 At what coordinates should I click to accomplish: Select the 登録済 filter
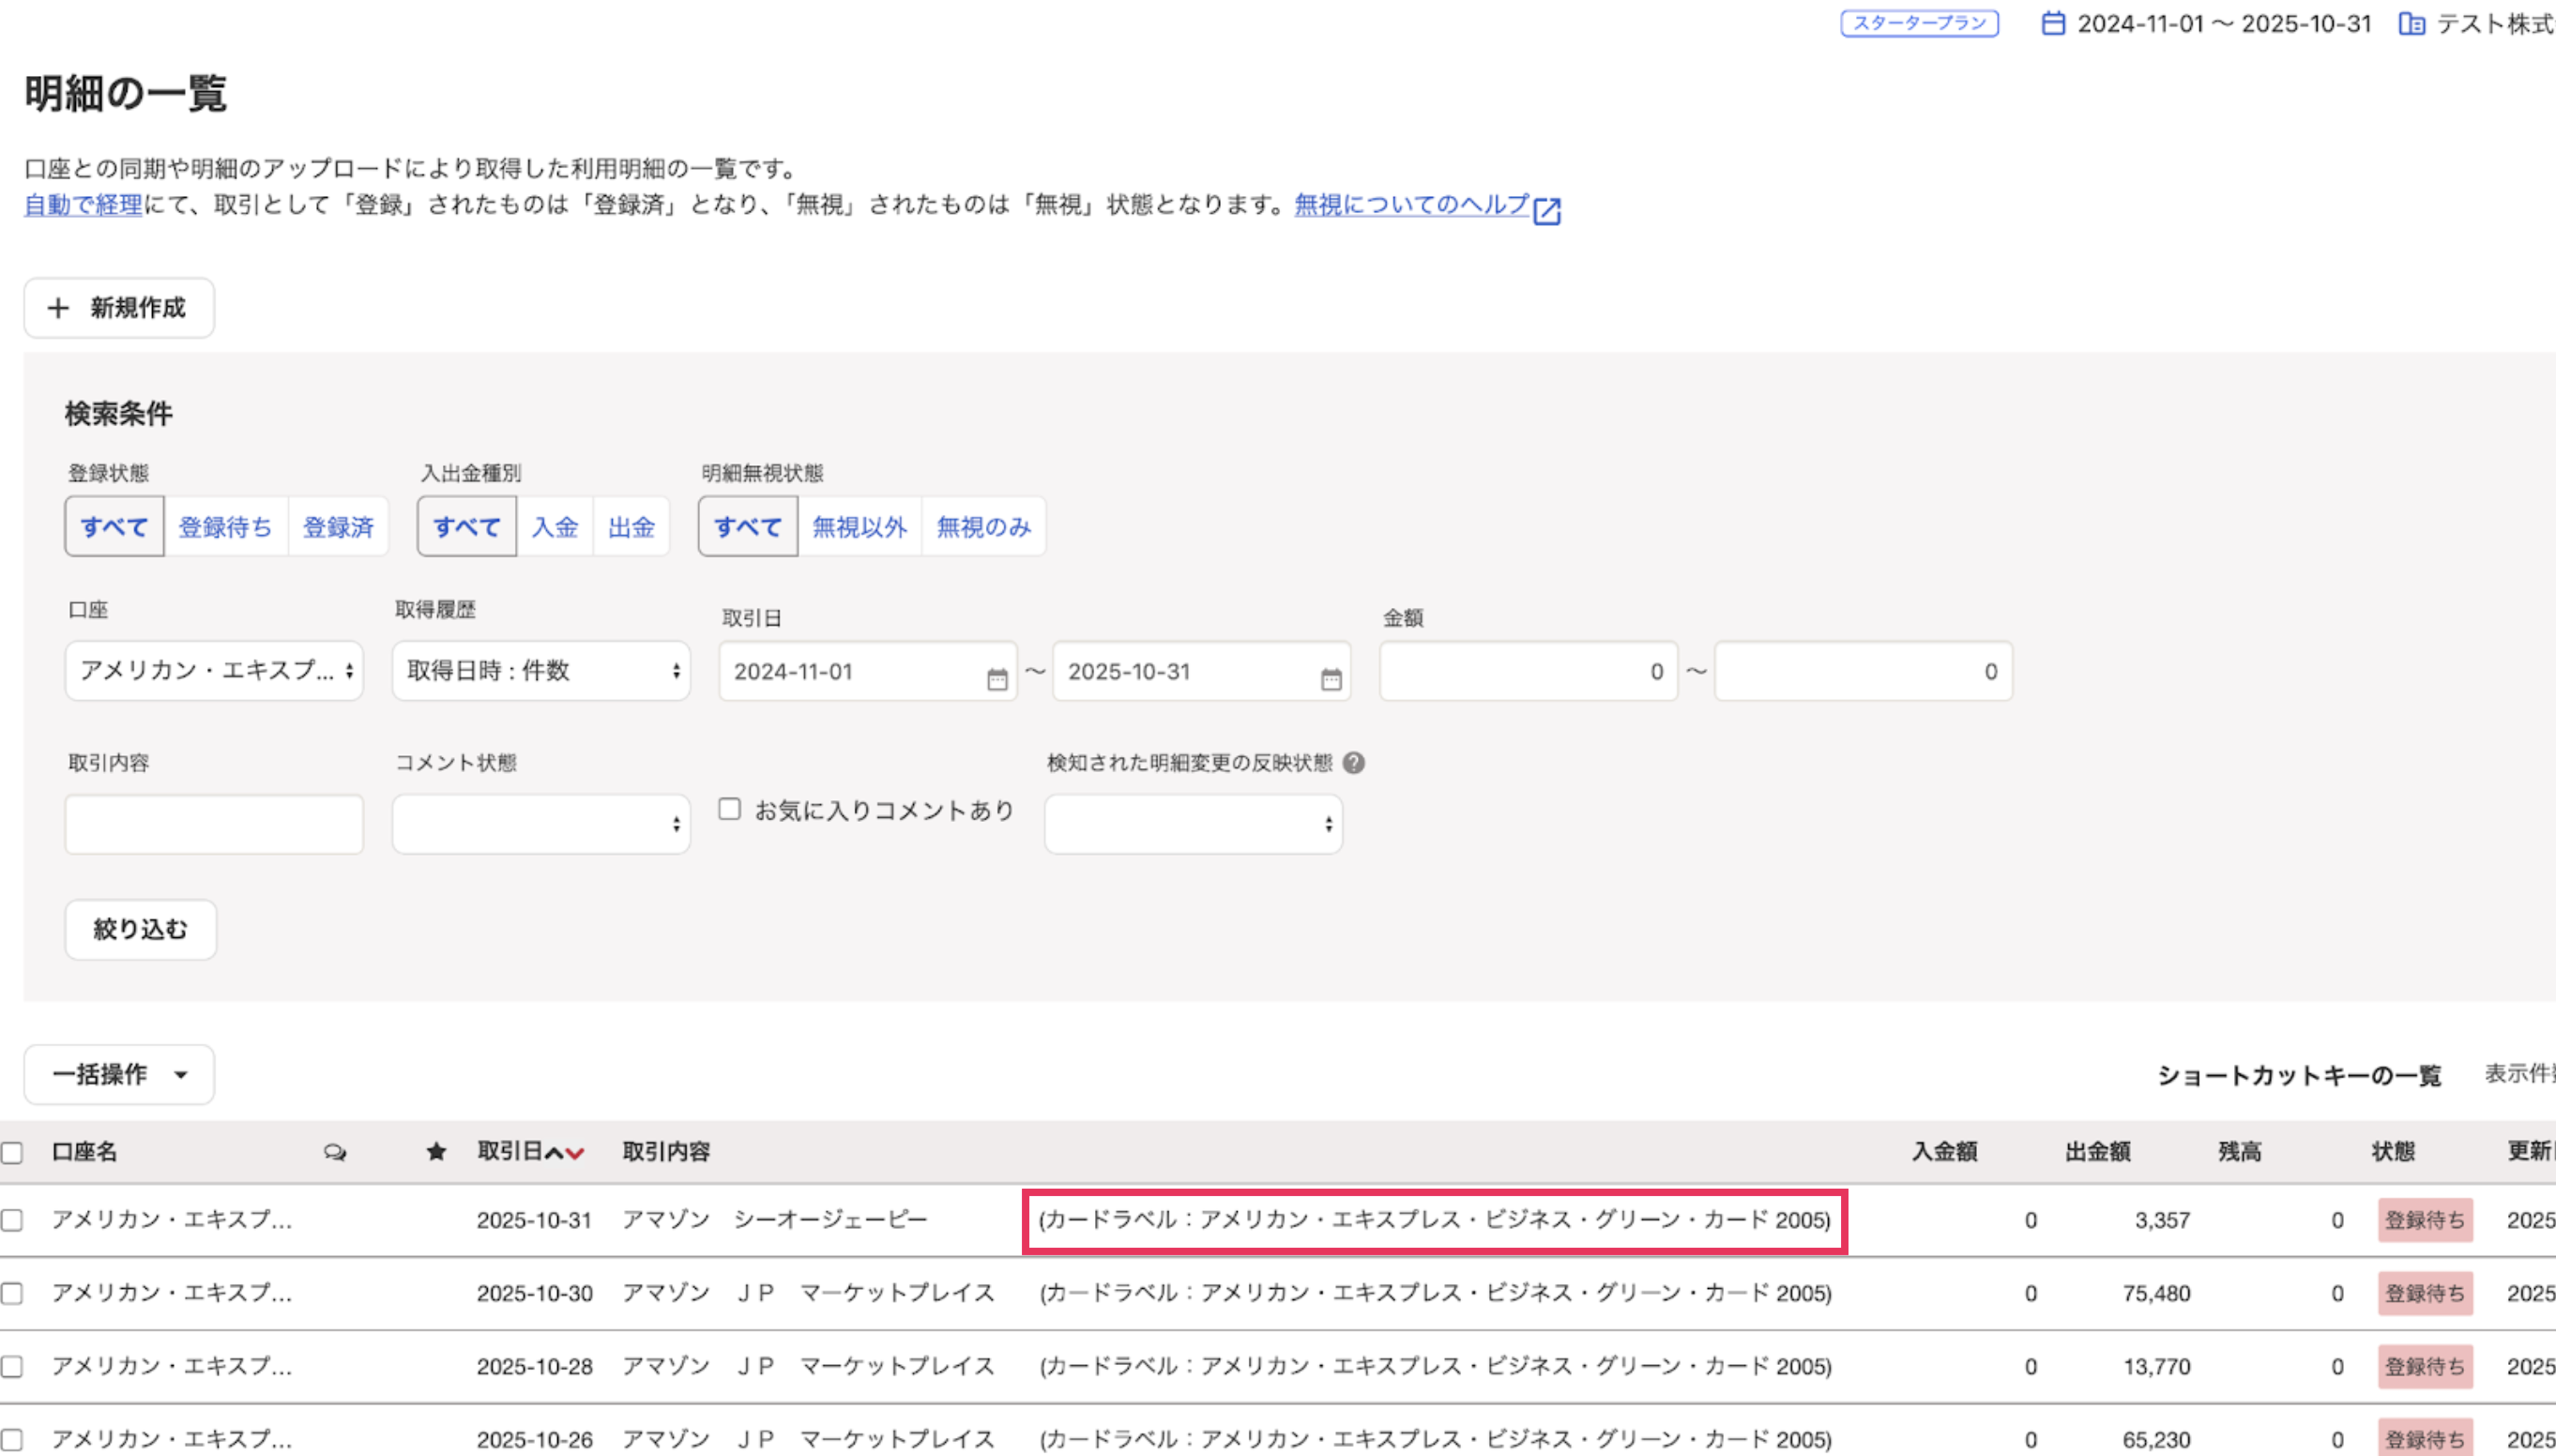pos(338,526)
